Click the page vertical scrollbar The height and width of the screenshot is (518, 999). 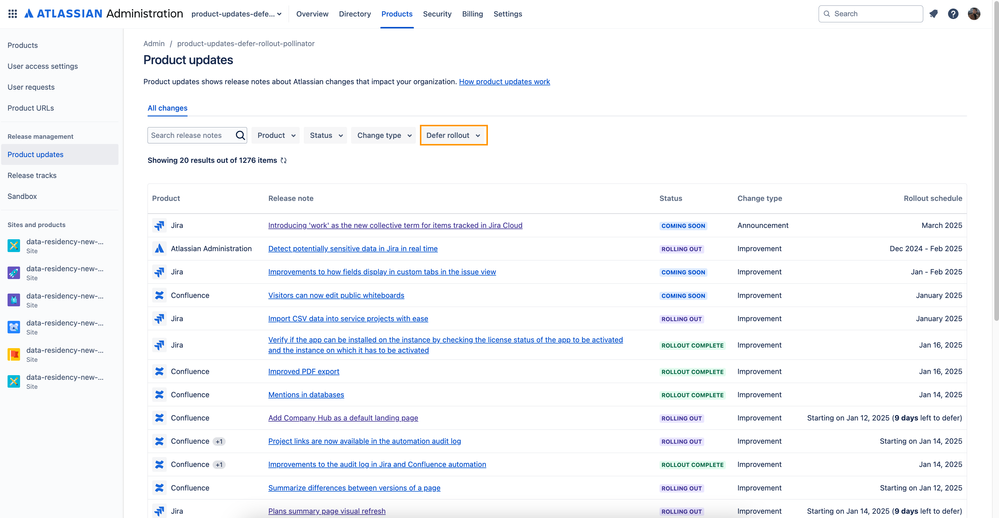coord(995,159)
